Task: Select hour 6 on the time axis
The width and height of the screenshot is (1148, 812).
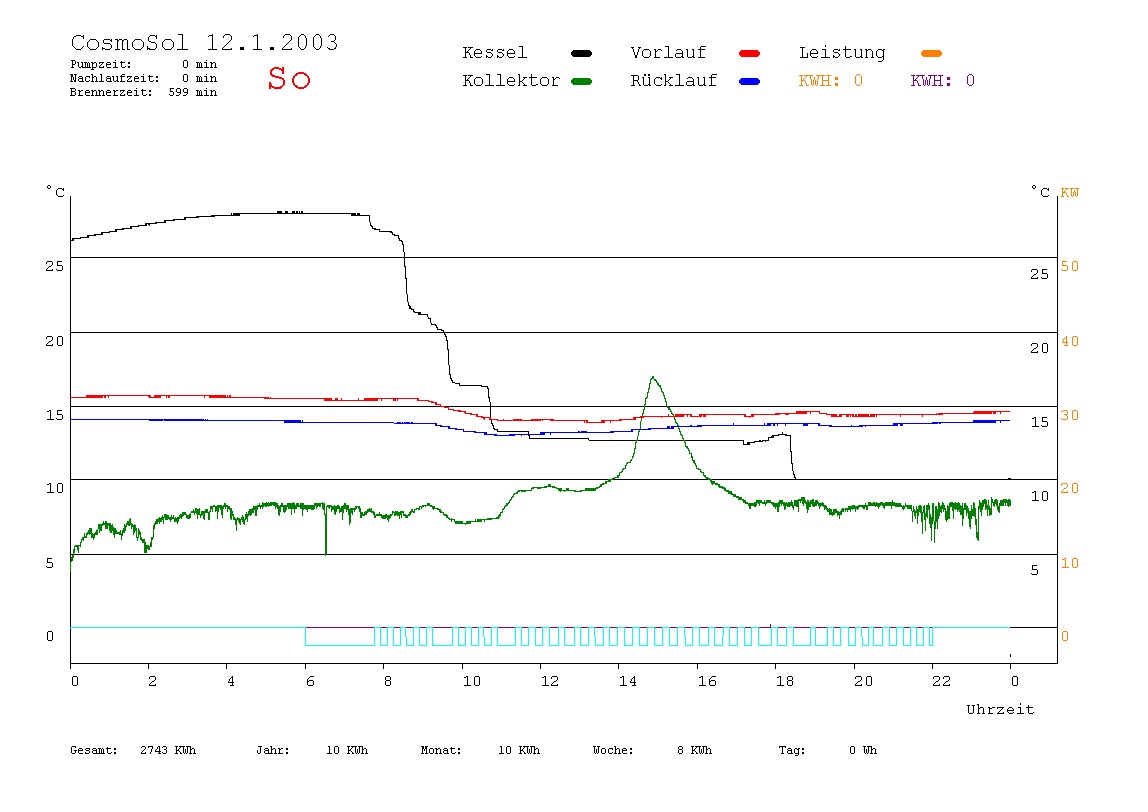Action: click(310, 682)
